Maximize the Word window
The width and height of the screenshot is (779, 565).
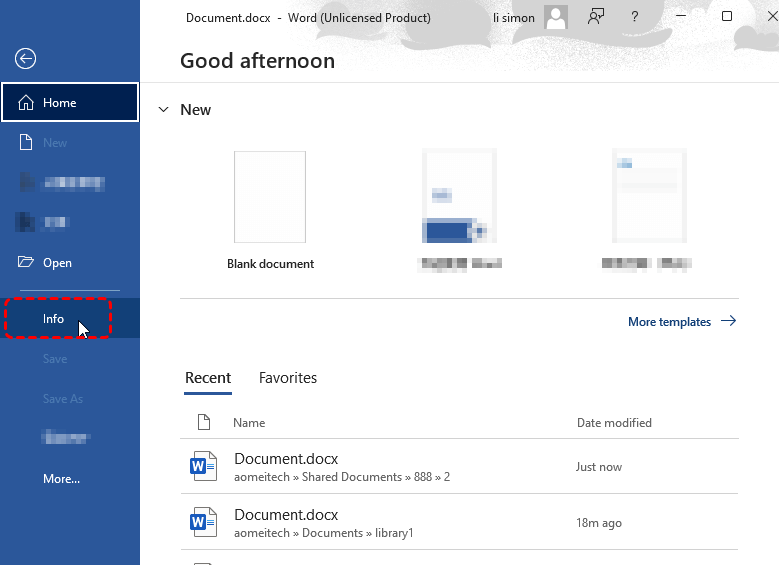727,16
